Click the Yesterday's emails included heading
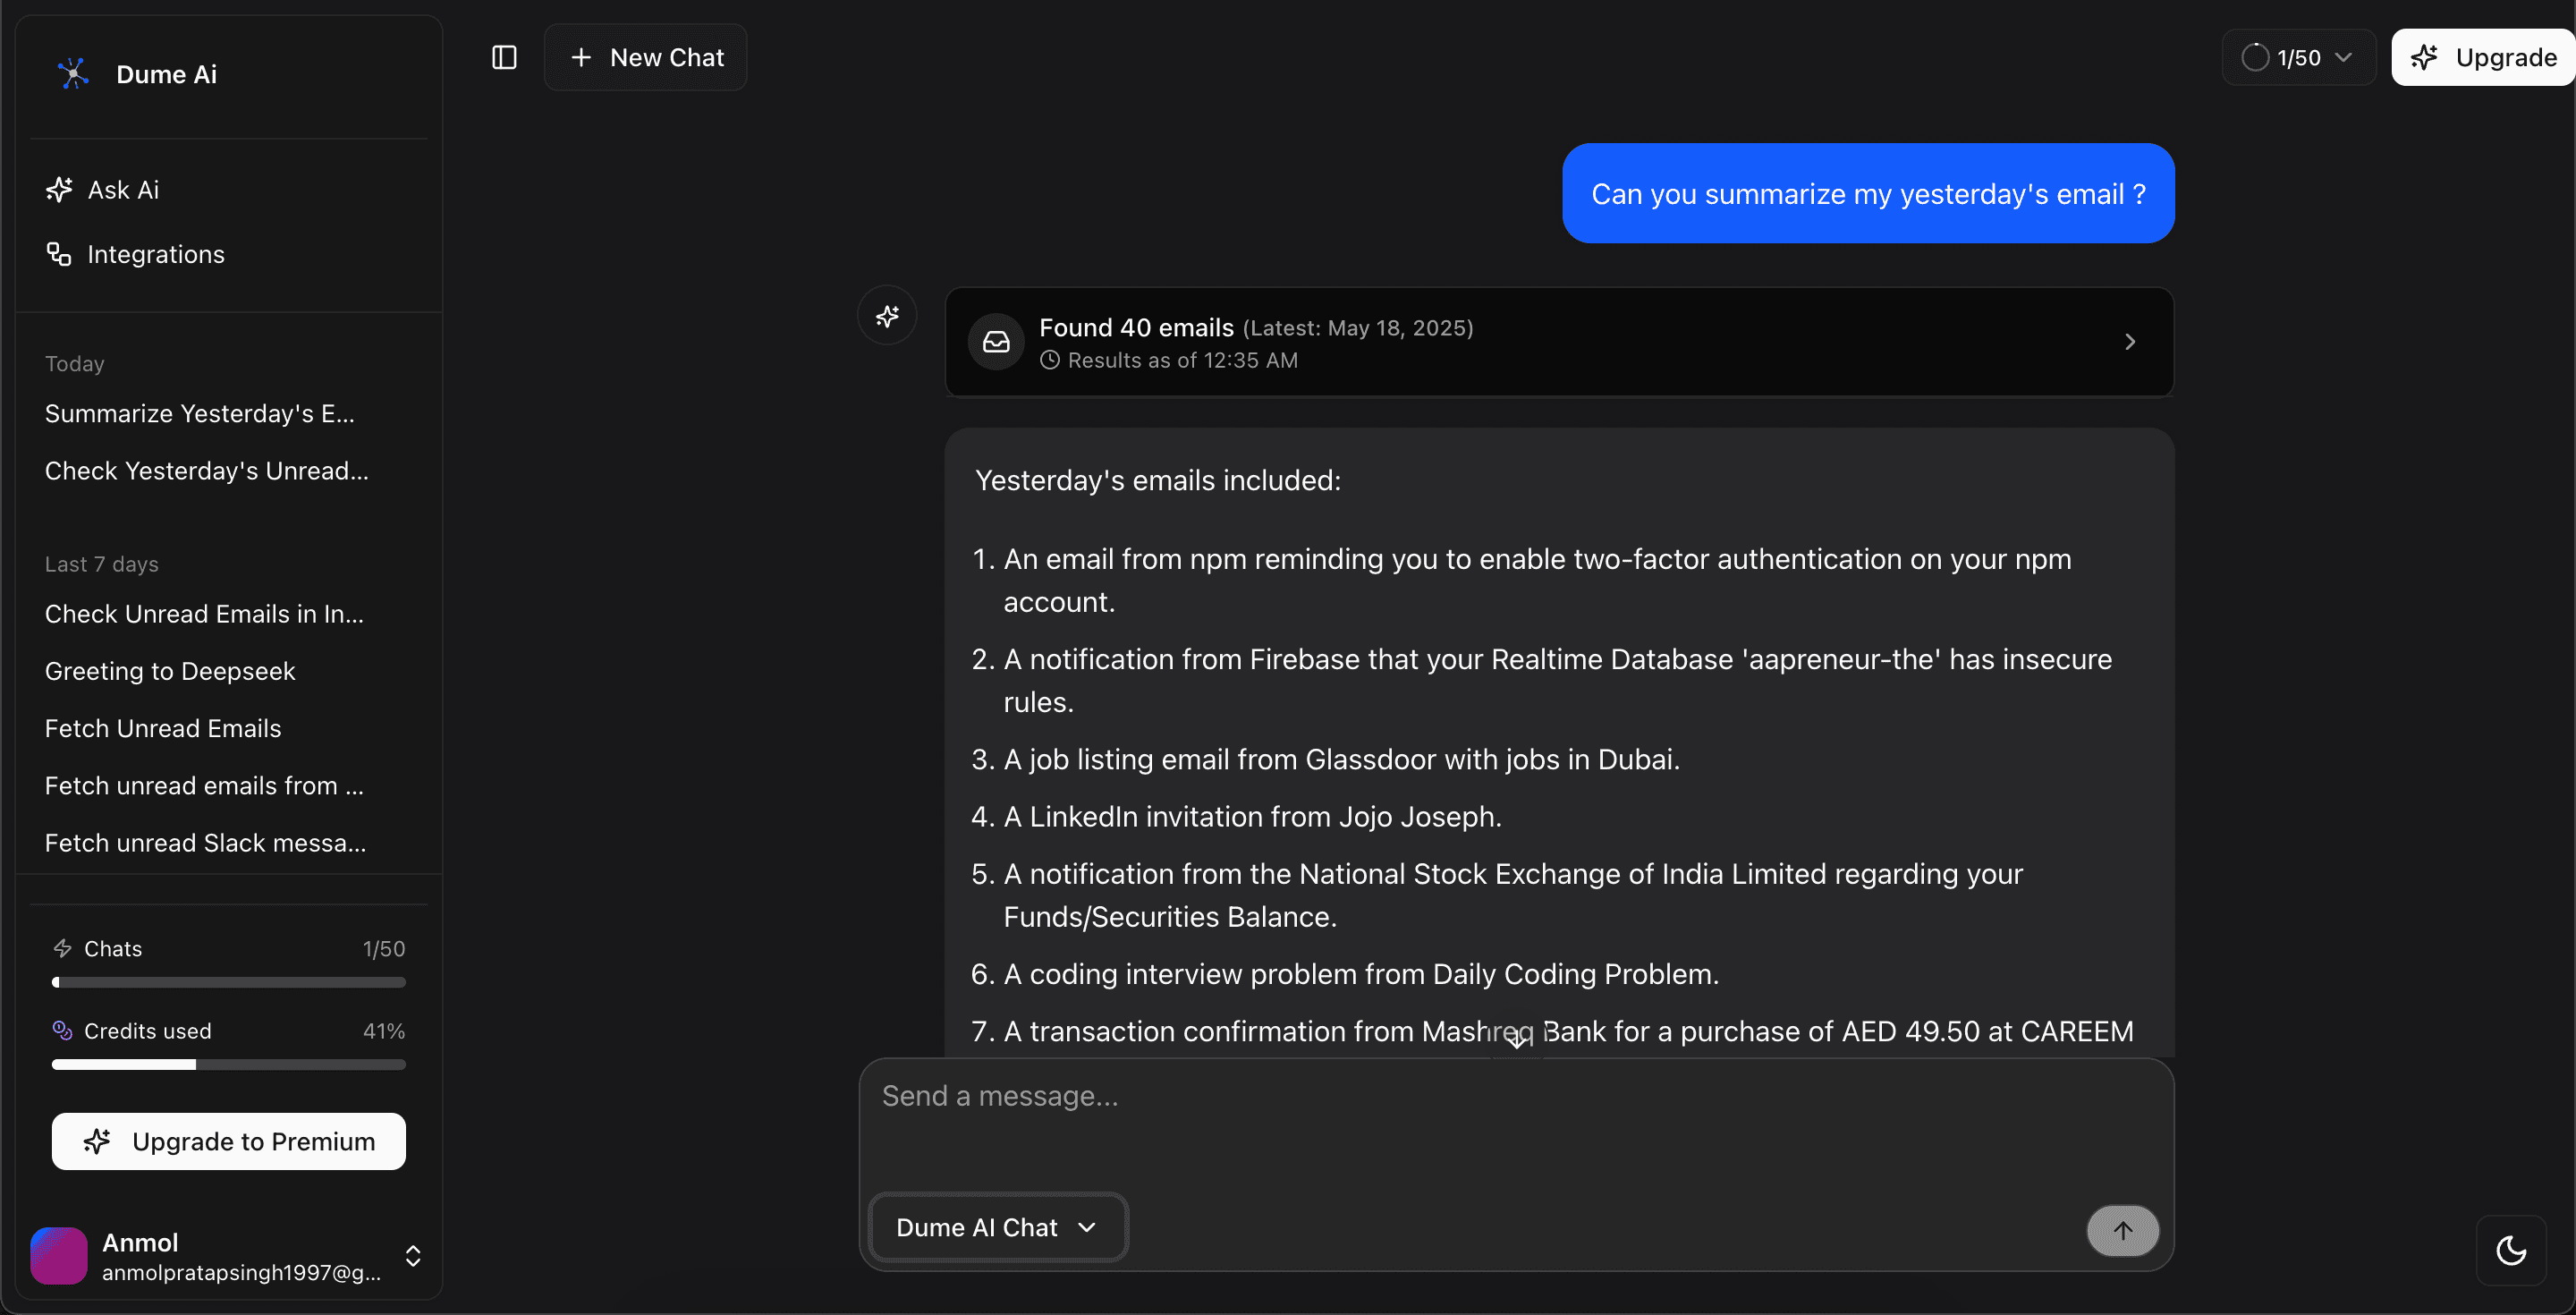This screenshot has height=1315, width=2576. [x=1158, y=481]
